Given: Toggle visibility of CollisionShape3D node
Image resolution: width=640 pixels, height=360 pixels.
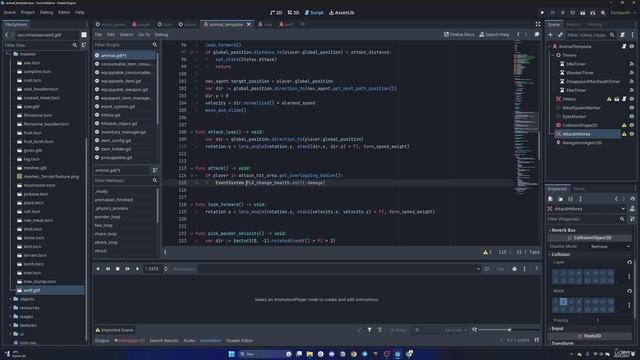Looking at the screenshot, I should [632, 125].
